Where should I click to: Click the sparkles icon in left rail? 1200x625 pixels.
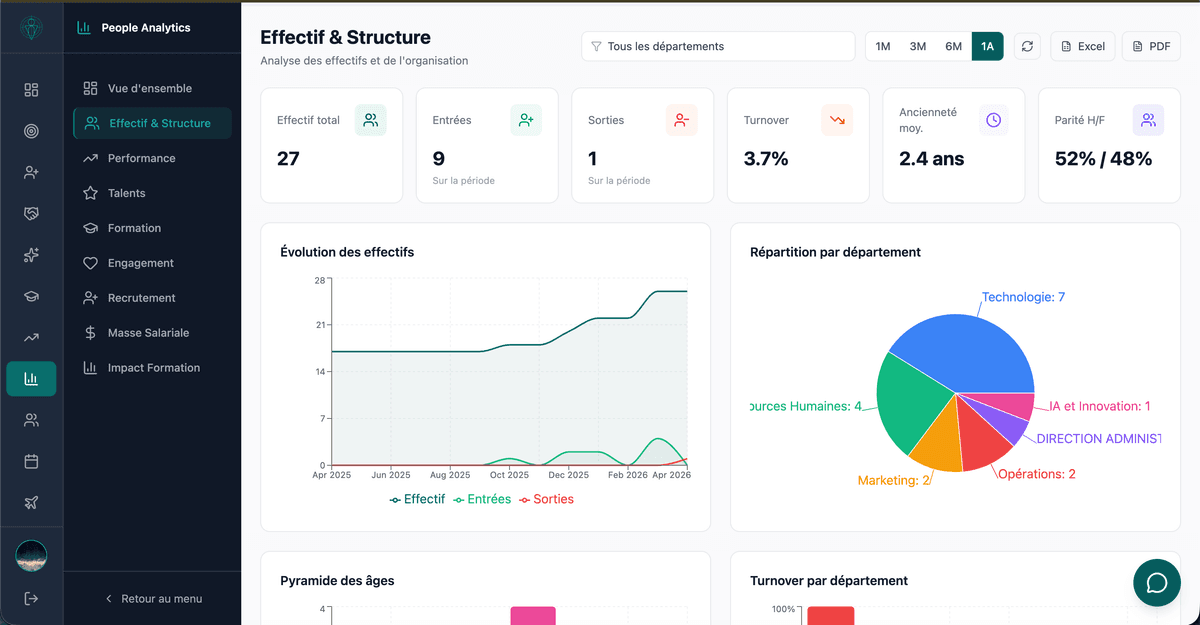(x=31, y=255)
